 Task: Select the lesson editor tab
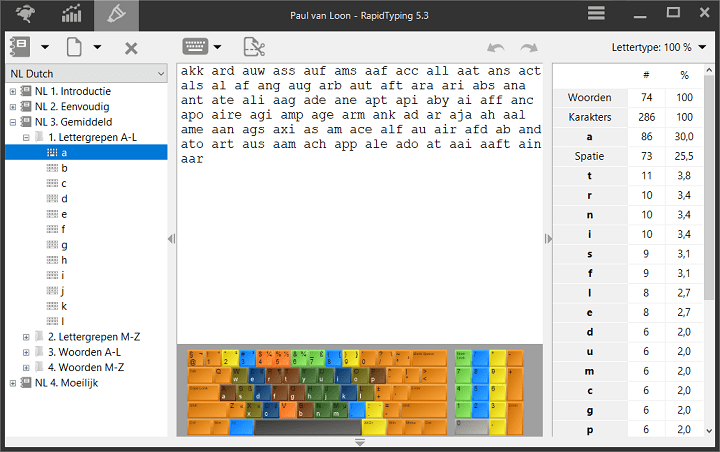pos(117,15)
